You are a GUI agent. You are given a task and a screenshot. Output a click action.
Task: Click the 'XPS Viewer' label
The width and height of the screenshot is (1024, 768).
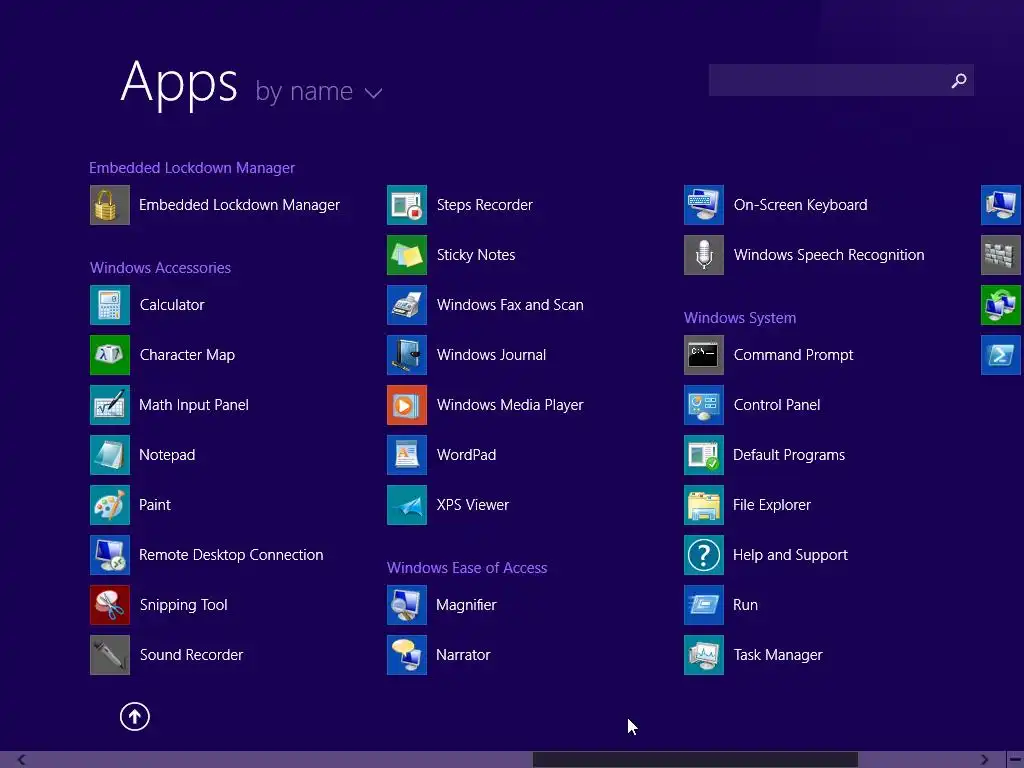click(x=473, y=505)
